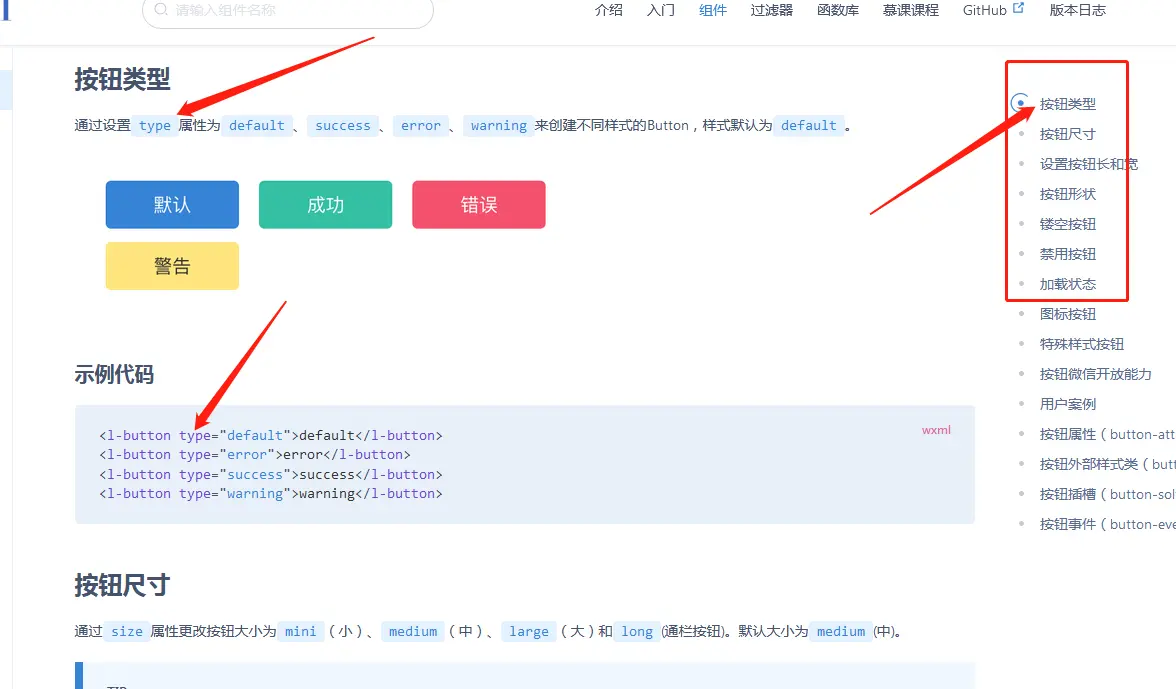Image resolution: width=1176 pixels, height=689 pixels.
Task: Click the inline code 'size'
Action: coord(127,631)
